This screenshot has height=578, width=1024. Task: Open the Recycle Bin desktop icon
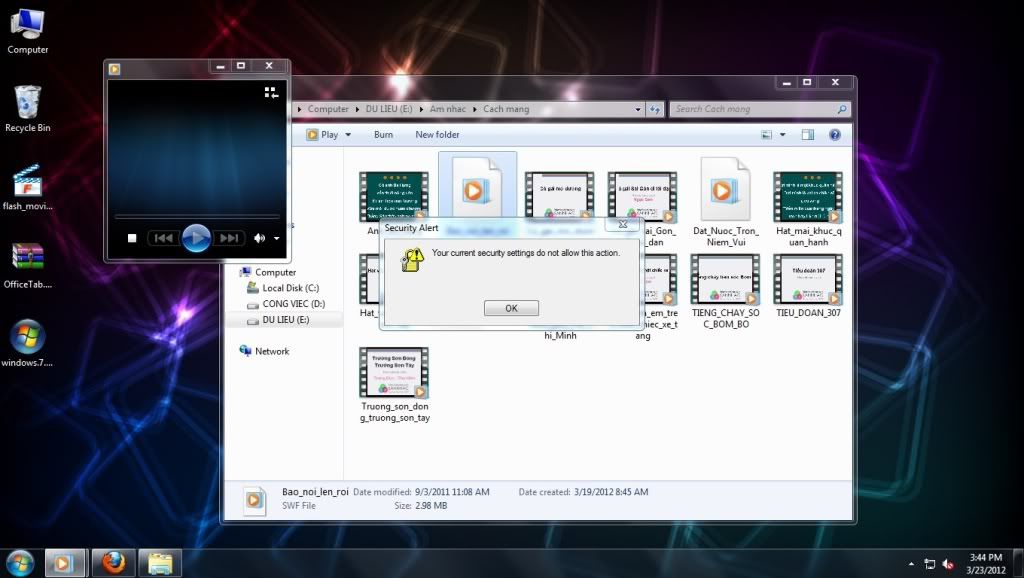point(27,109)
